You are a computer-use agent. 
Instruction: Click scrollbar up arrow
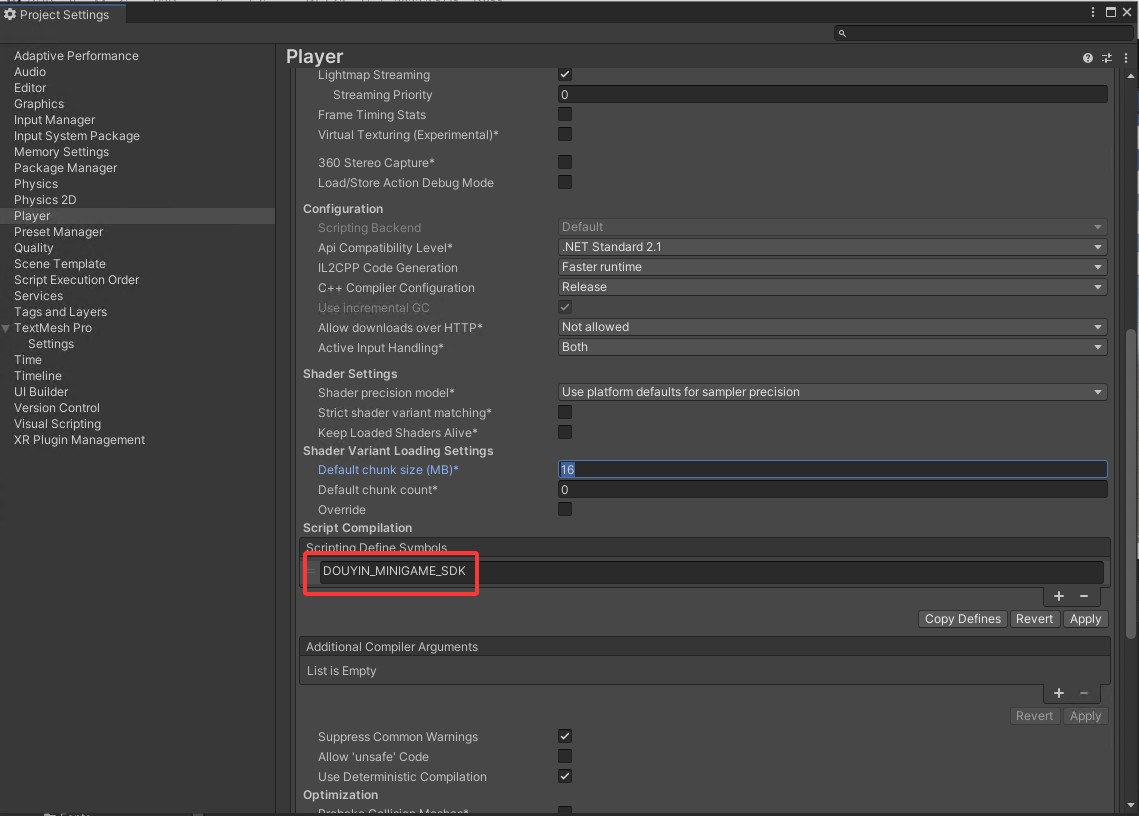click(x=1130, y=76)
